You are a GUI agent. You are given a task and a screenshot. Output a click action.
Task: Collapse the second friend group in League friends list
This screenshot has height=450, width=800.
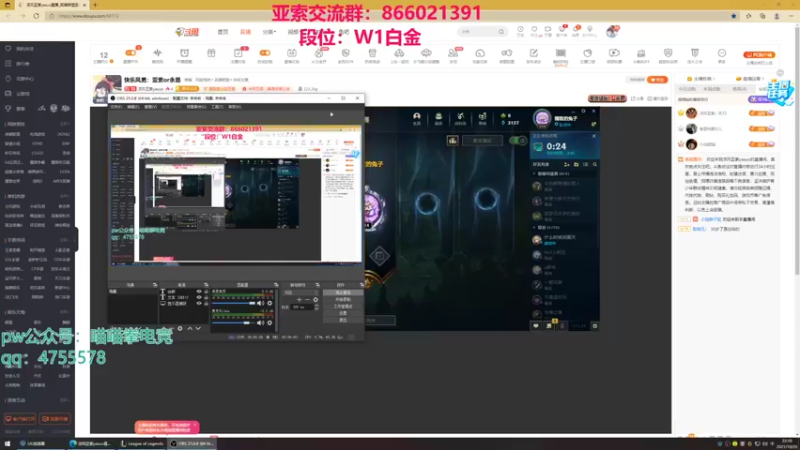pos(534,228)
